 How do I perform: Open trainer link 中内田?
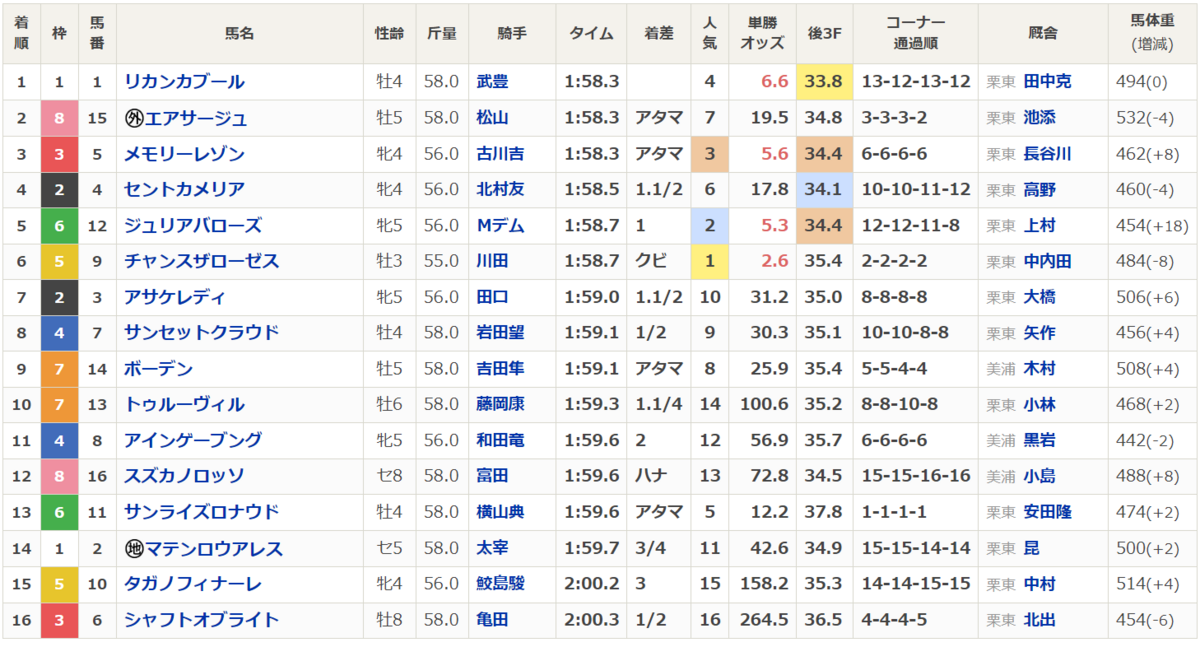click(1047, 261)
